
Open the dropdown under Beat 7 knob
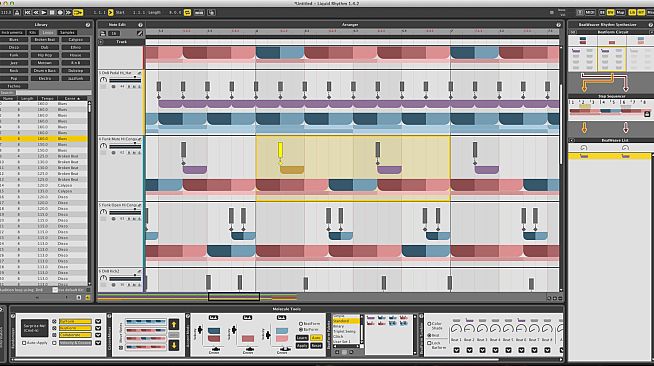coord(534,350)
